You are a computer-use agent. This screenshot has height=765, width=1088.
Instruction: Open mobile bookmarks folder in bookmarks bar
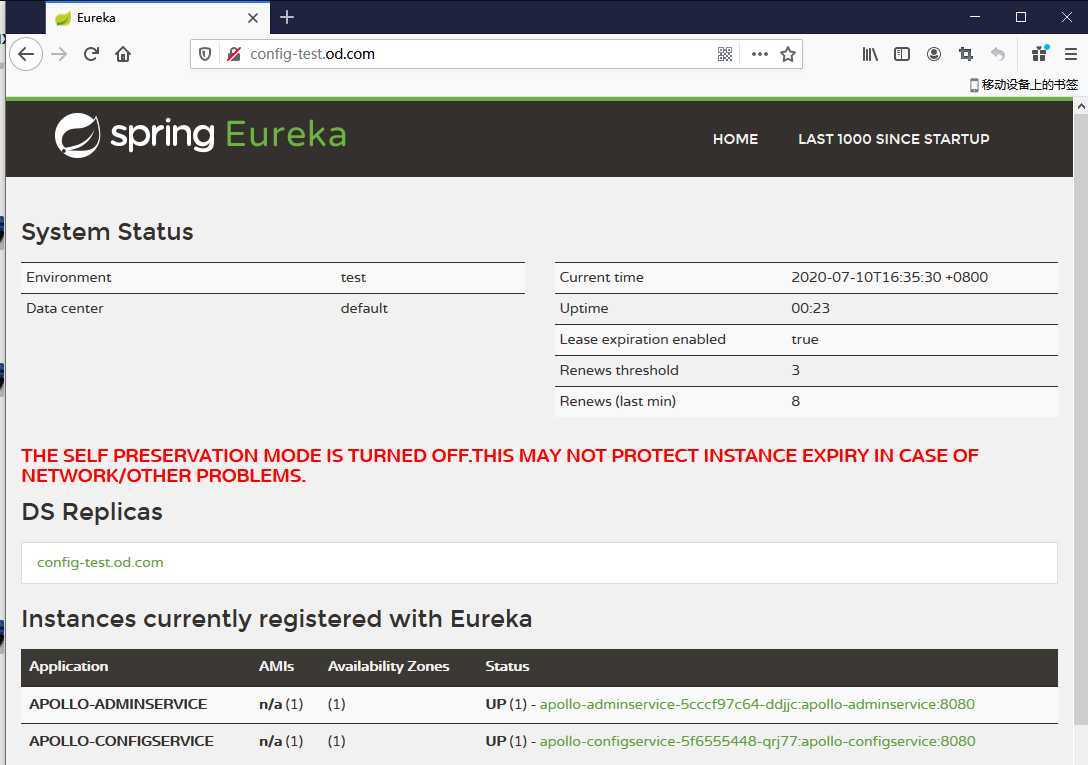click(1023, 85)
